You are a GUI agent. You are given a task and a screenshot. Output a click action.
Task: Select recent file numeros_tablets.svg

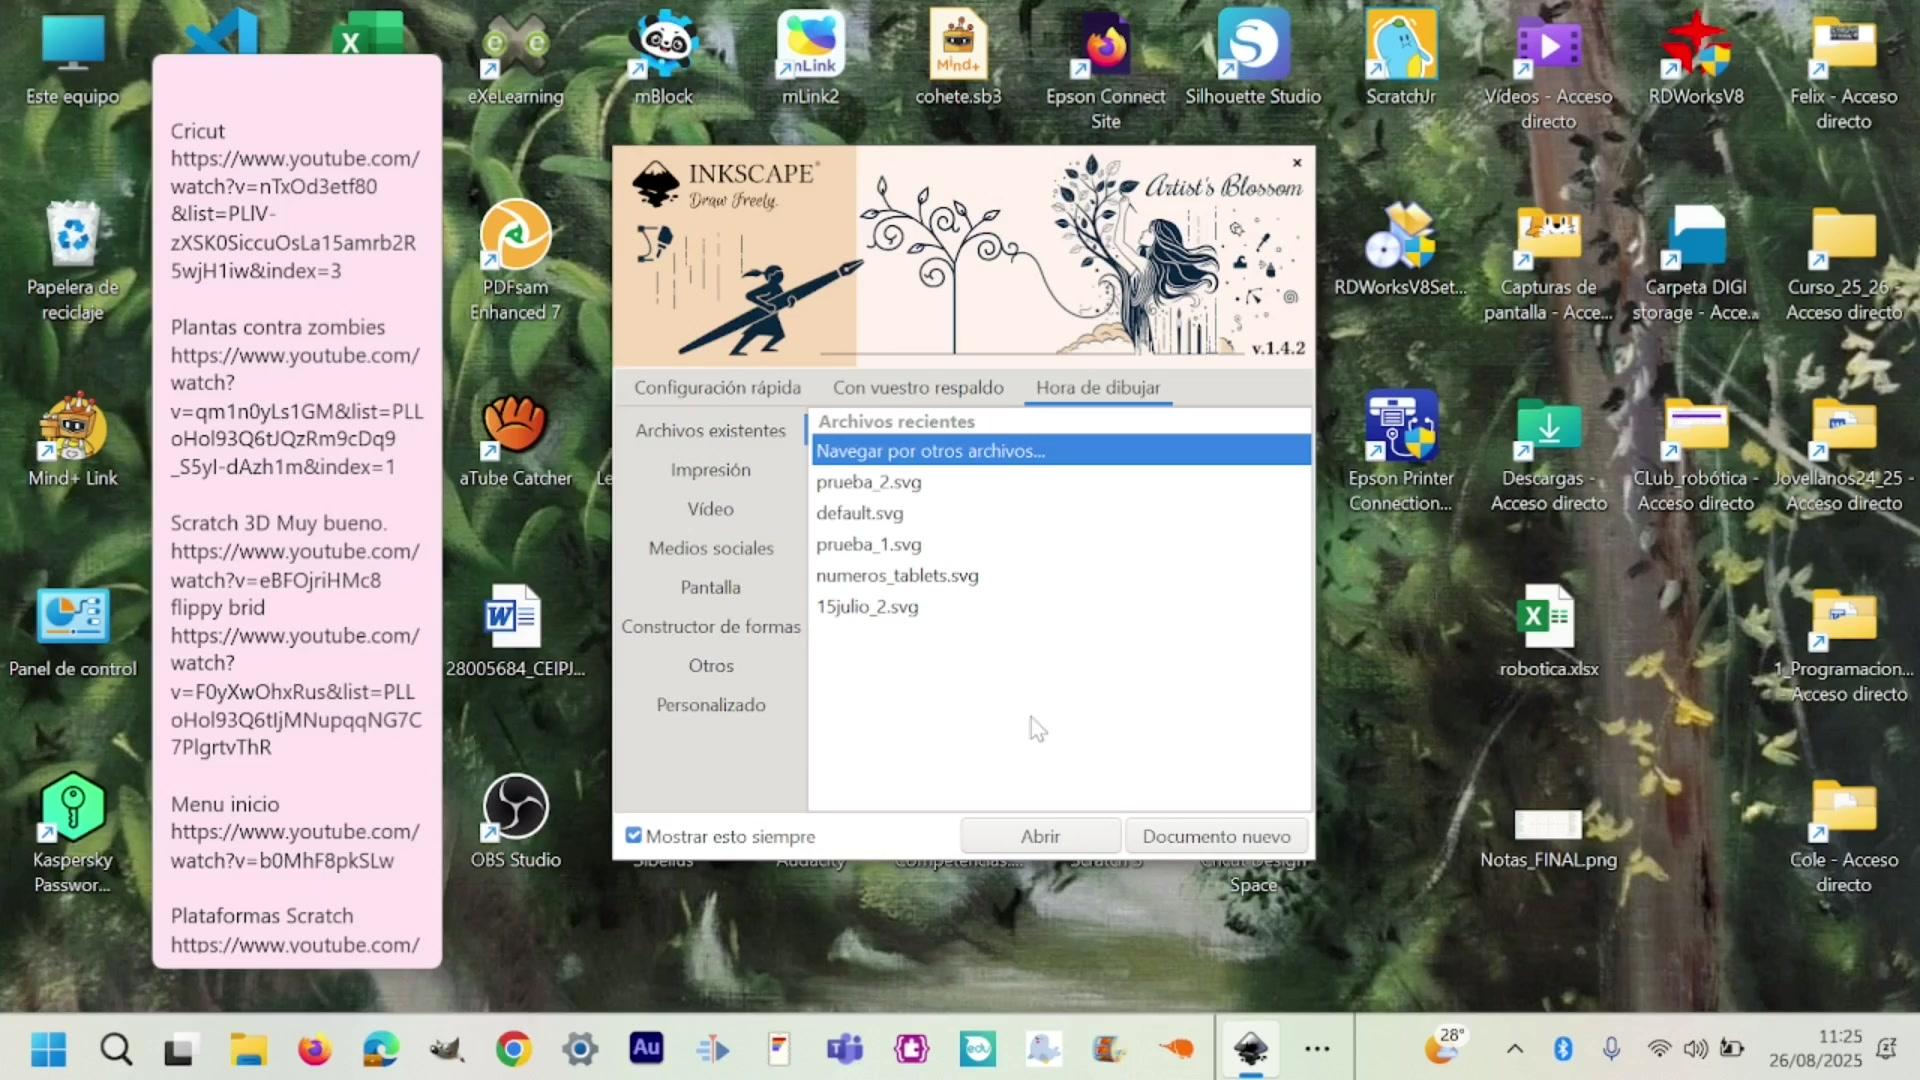pos(1061,576)
